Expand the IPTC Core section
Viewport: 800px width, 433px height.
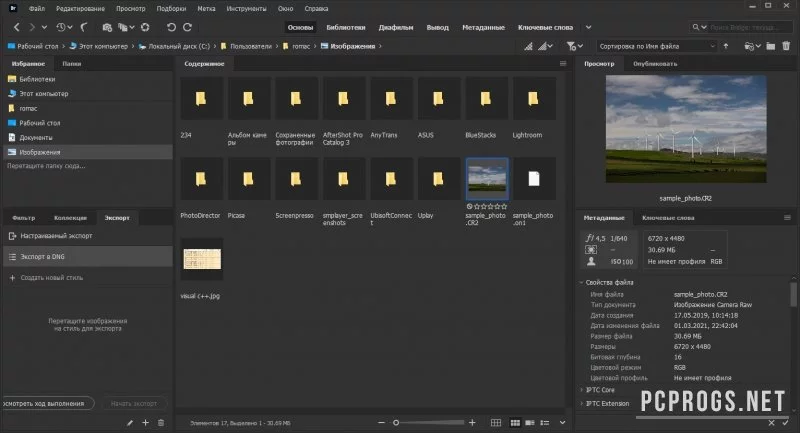pyautogui.click(x=581, y=390)
